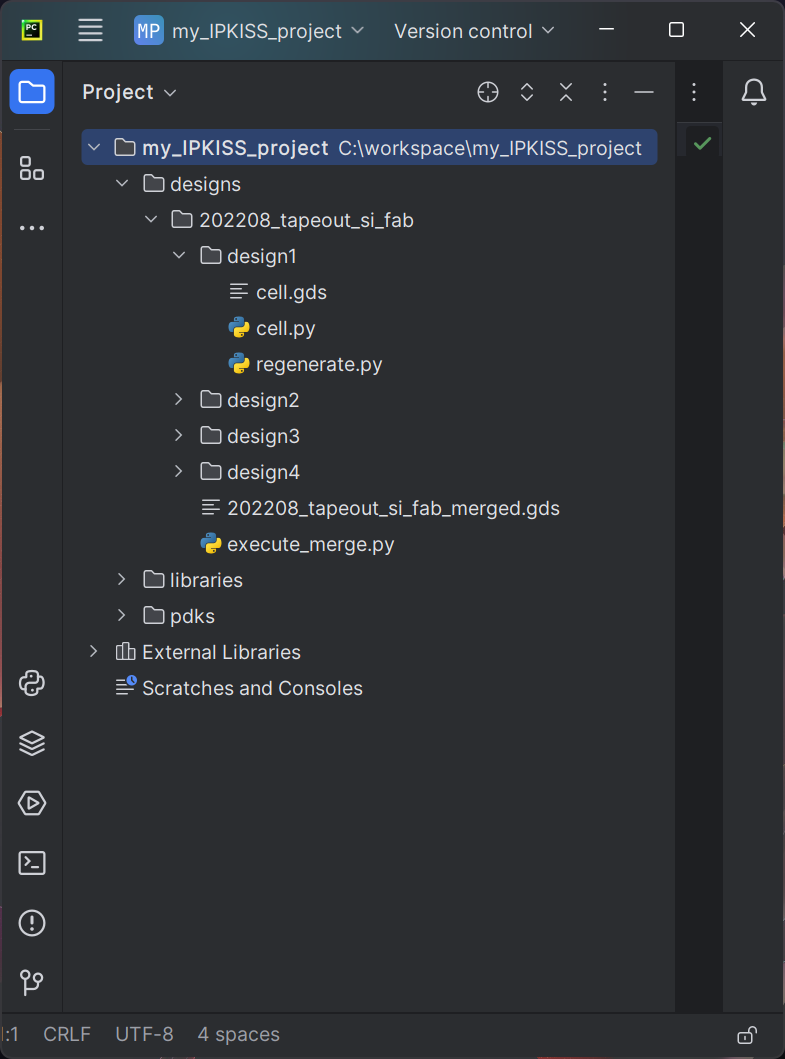Viewport: 785px width, 1059px height.
Task: Click the Collapse All icon
Action: (566, 92)
